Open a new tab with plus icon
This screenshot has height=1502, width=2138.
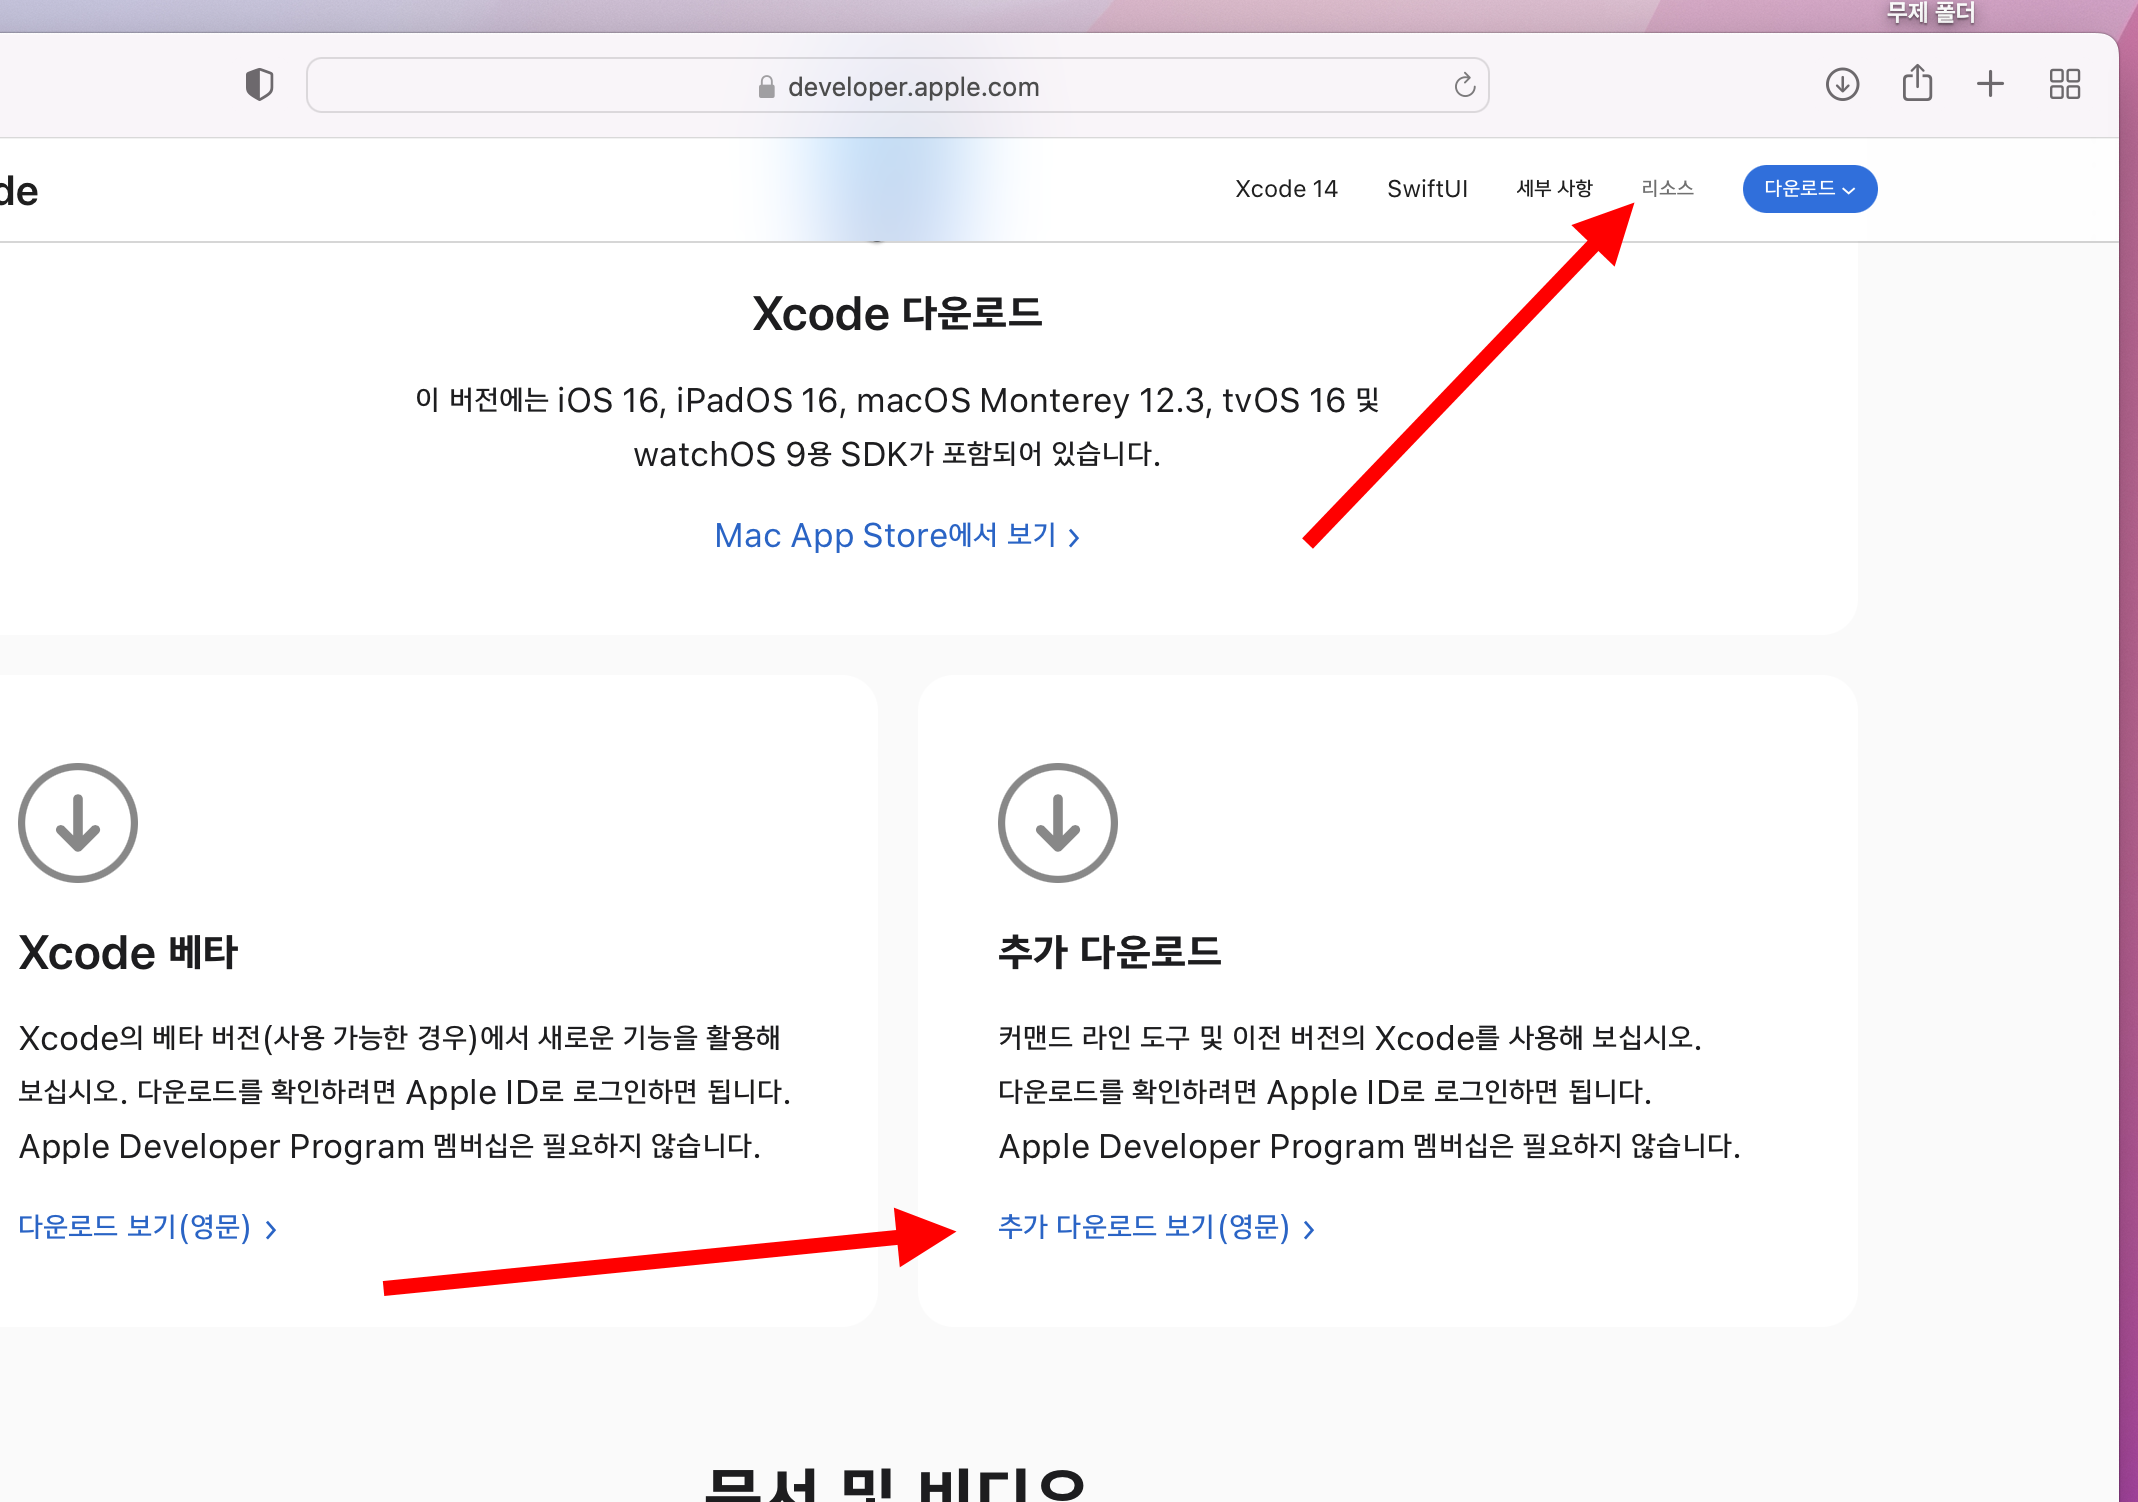1990,84
